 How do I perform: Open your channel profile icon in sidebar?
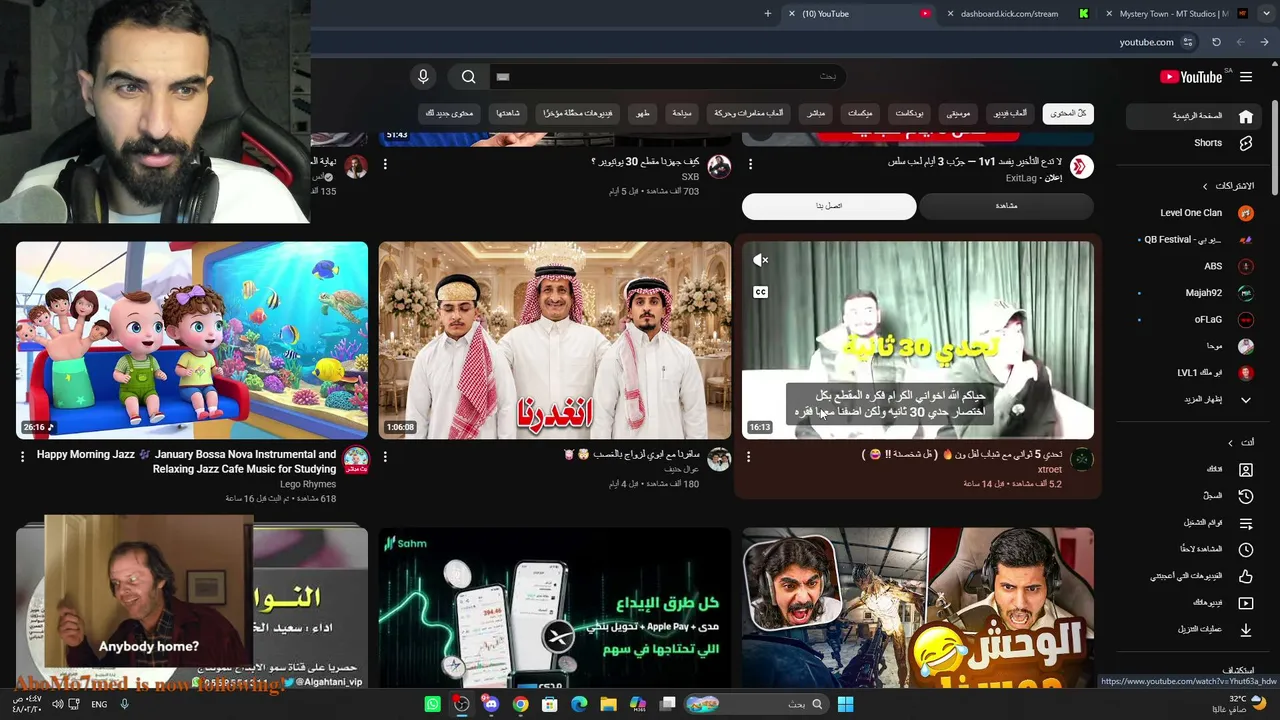pyautogui.click(x=1246, y=469)
